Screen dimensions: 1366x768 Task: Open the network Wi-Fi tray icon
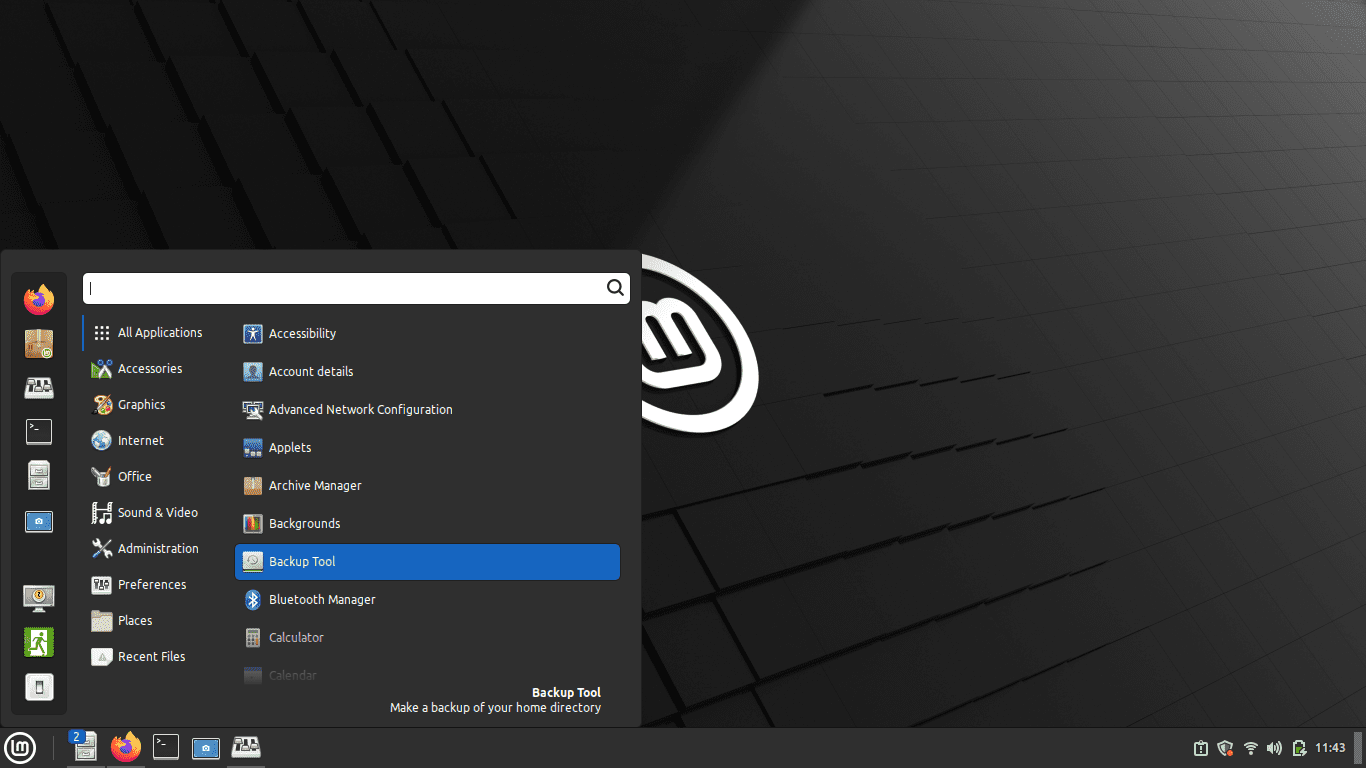coord(1251,748)
